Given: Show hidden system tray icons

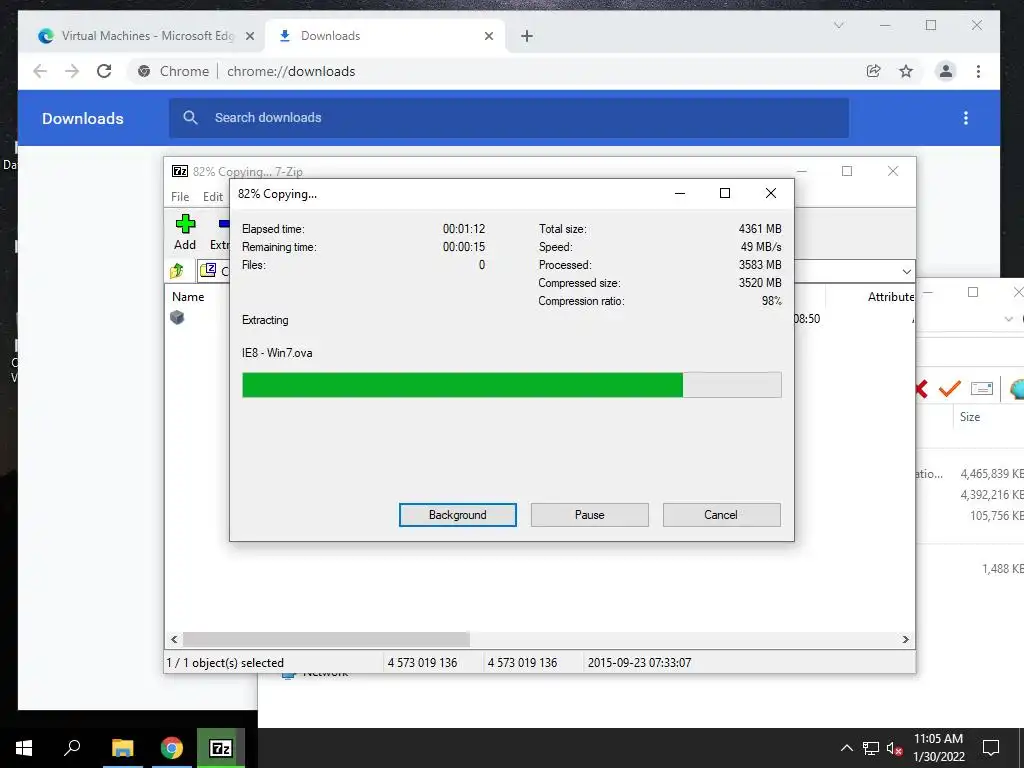Looking at the screenshot, I should click(x=846, y=748).
